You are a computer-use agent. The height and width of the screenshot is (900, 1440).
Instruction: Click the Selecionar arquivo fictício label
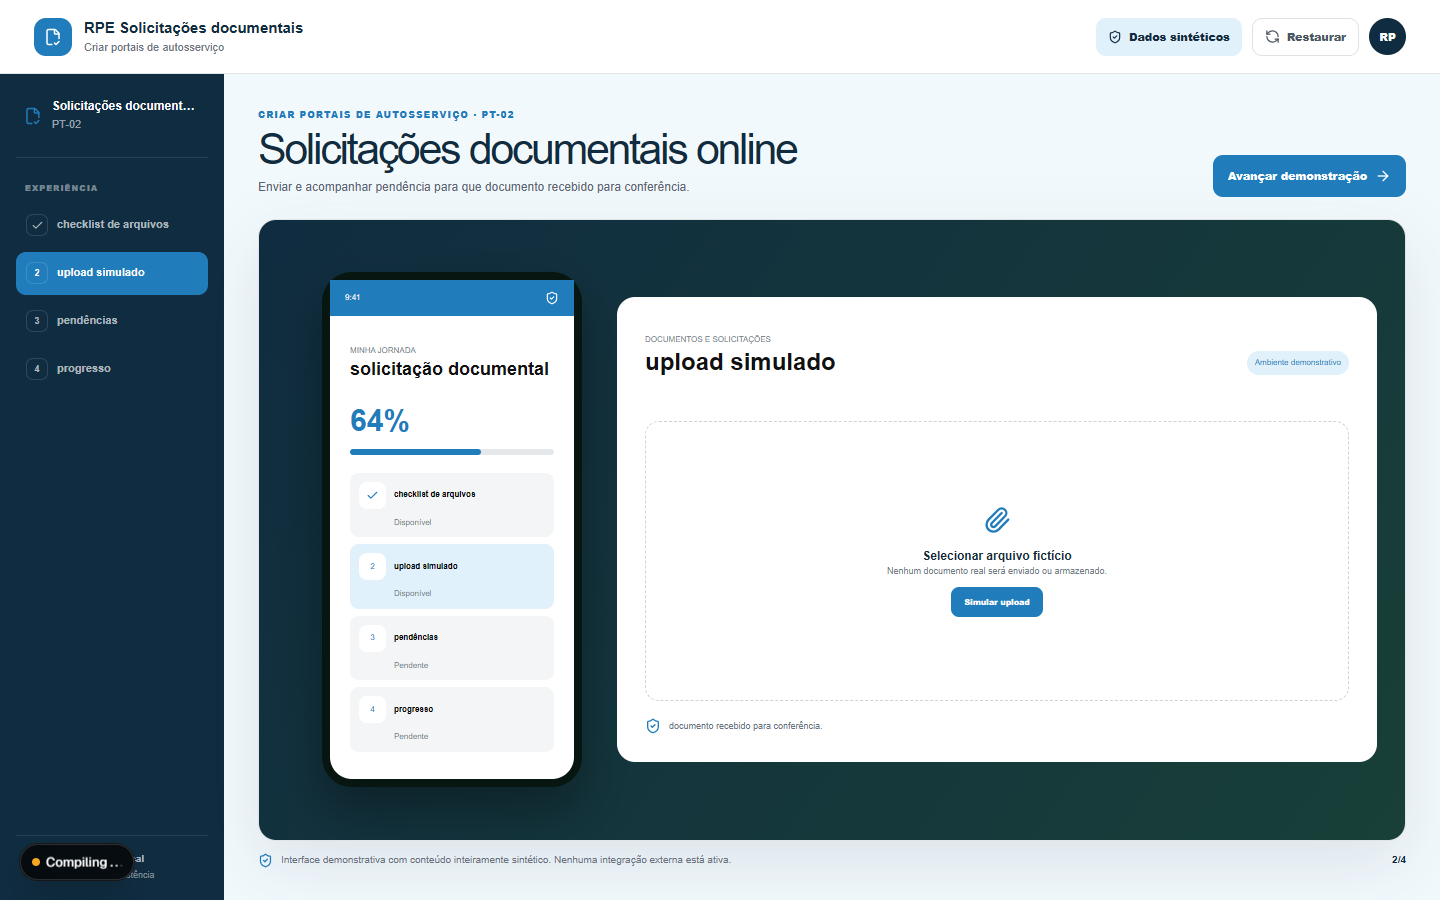(997, 556)
